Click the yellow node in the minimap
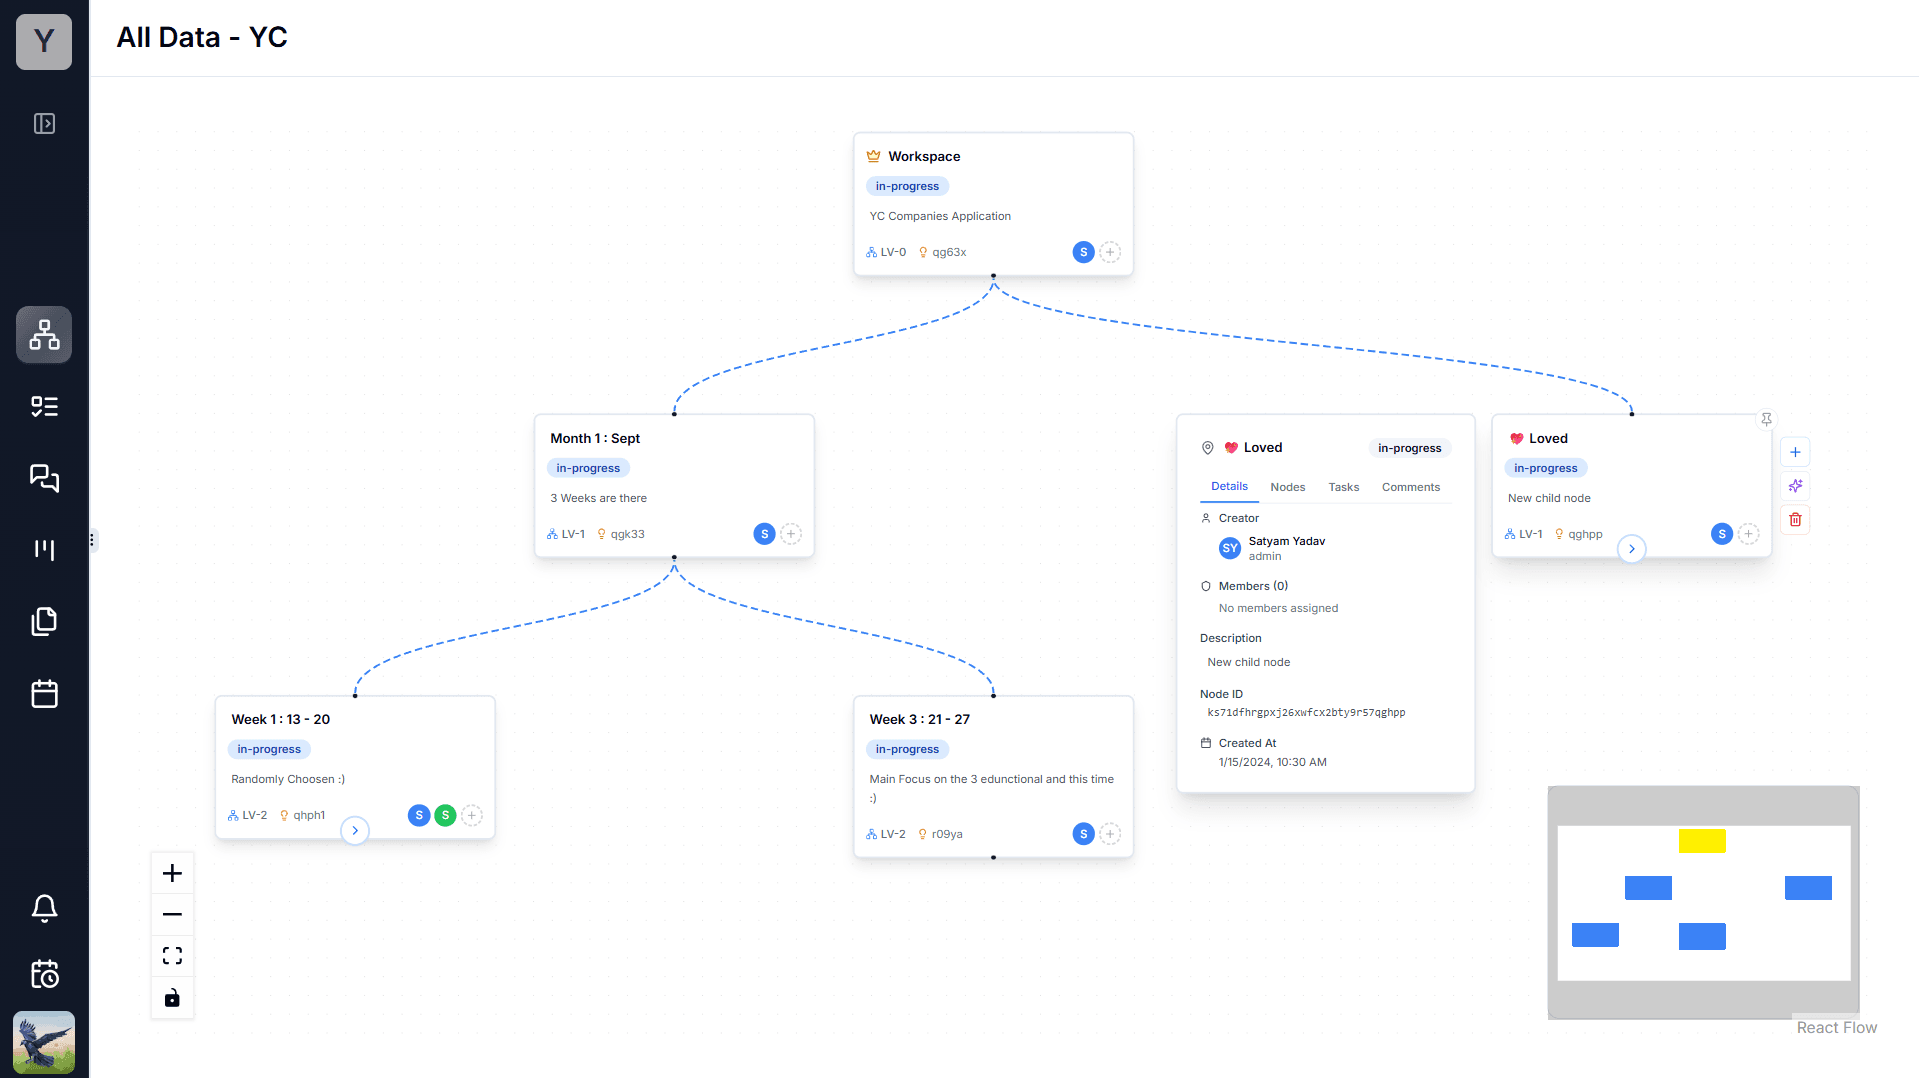The width and height of the screenshot is (1919, 1078). point(1703,841)
